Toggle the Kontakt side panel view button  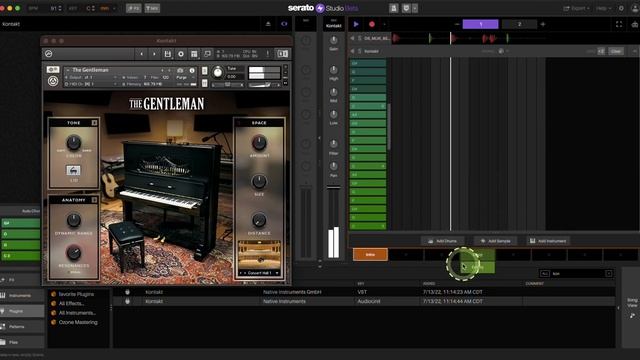click(282, 54)
